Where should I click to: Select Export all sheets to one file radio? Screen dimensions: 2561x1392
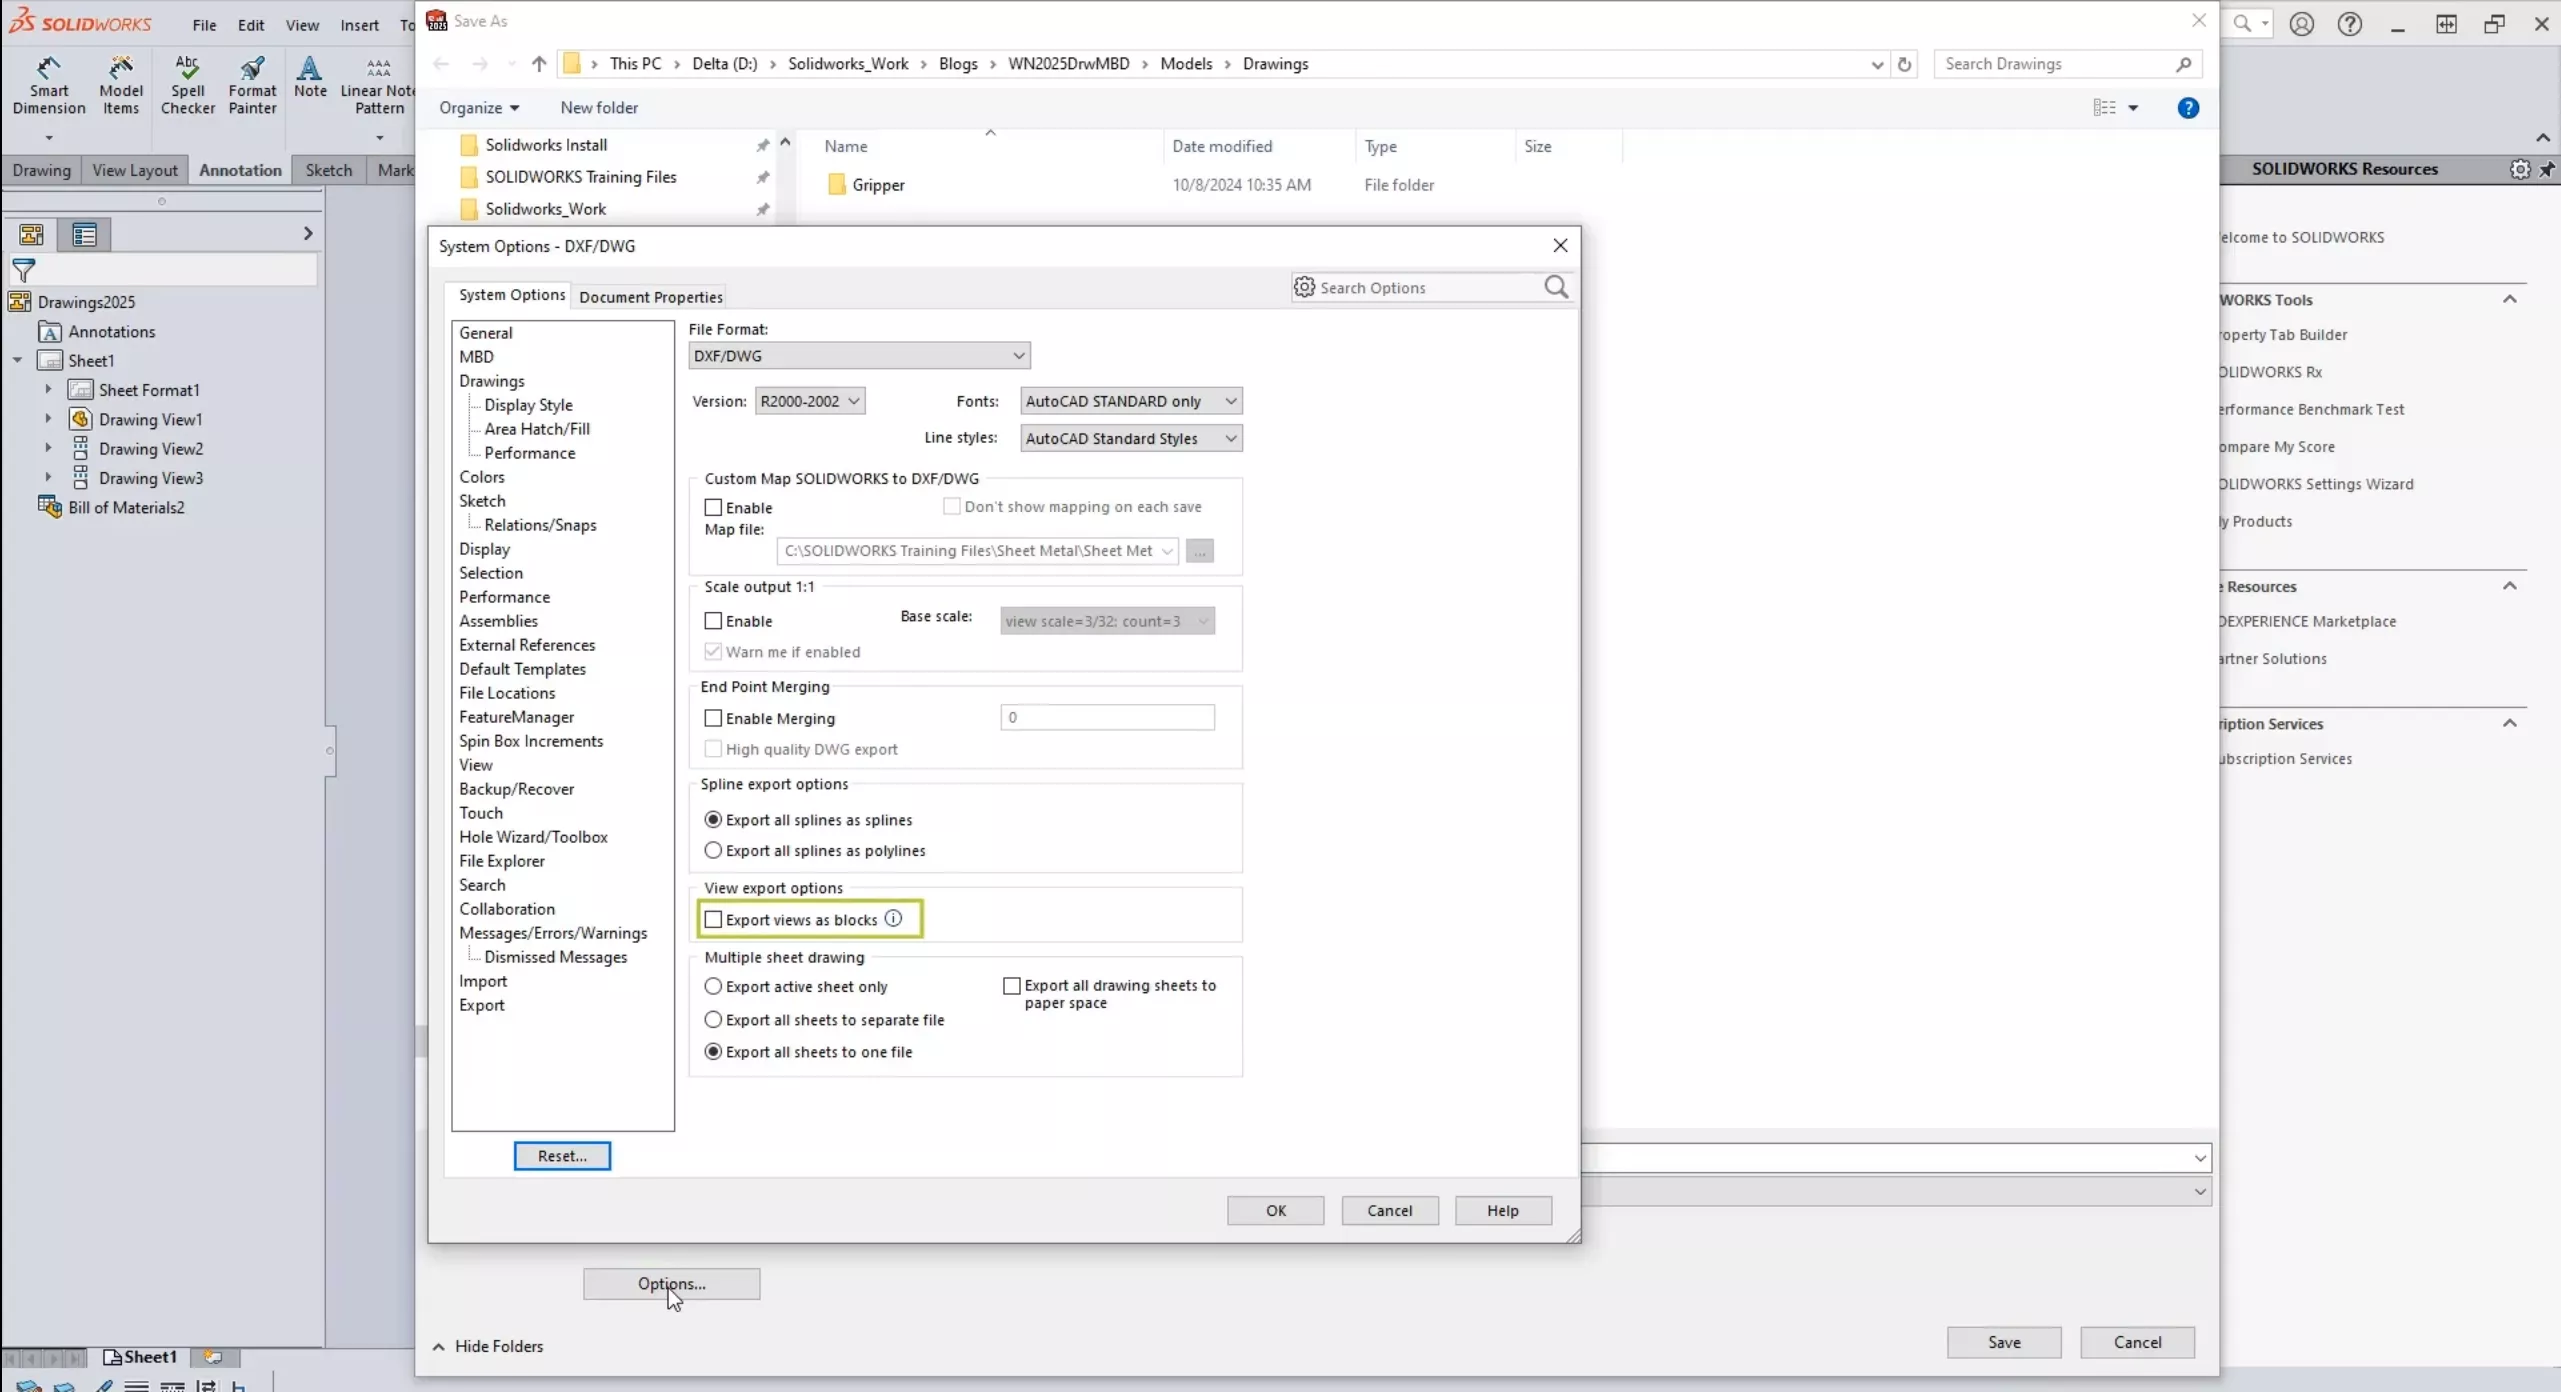713,1051
